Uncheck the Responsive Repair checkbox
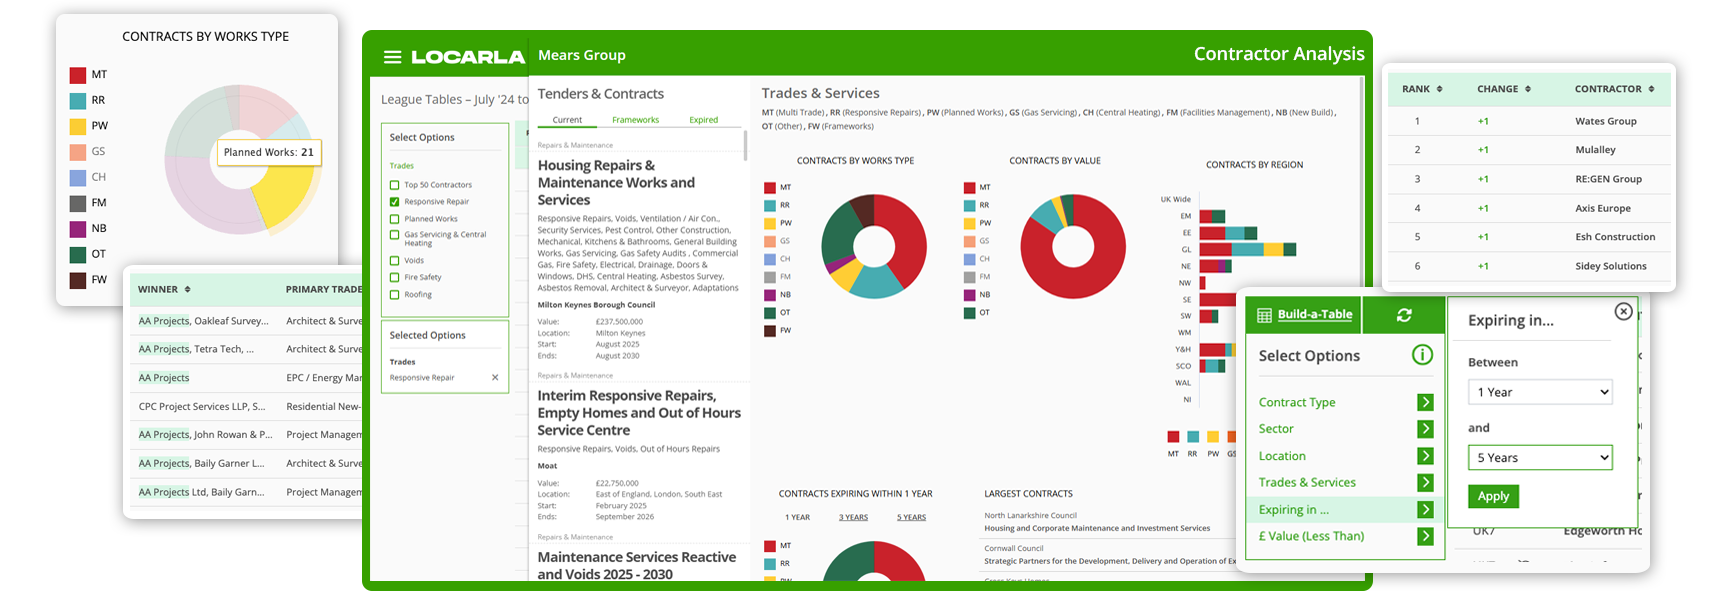 click(395, 202)
